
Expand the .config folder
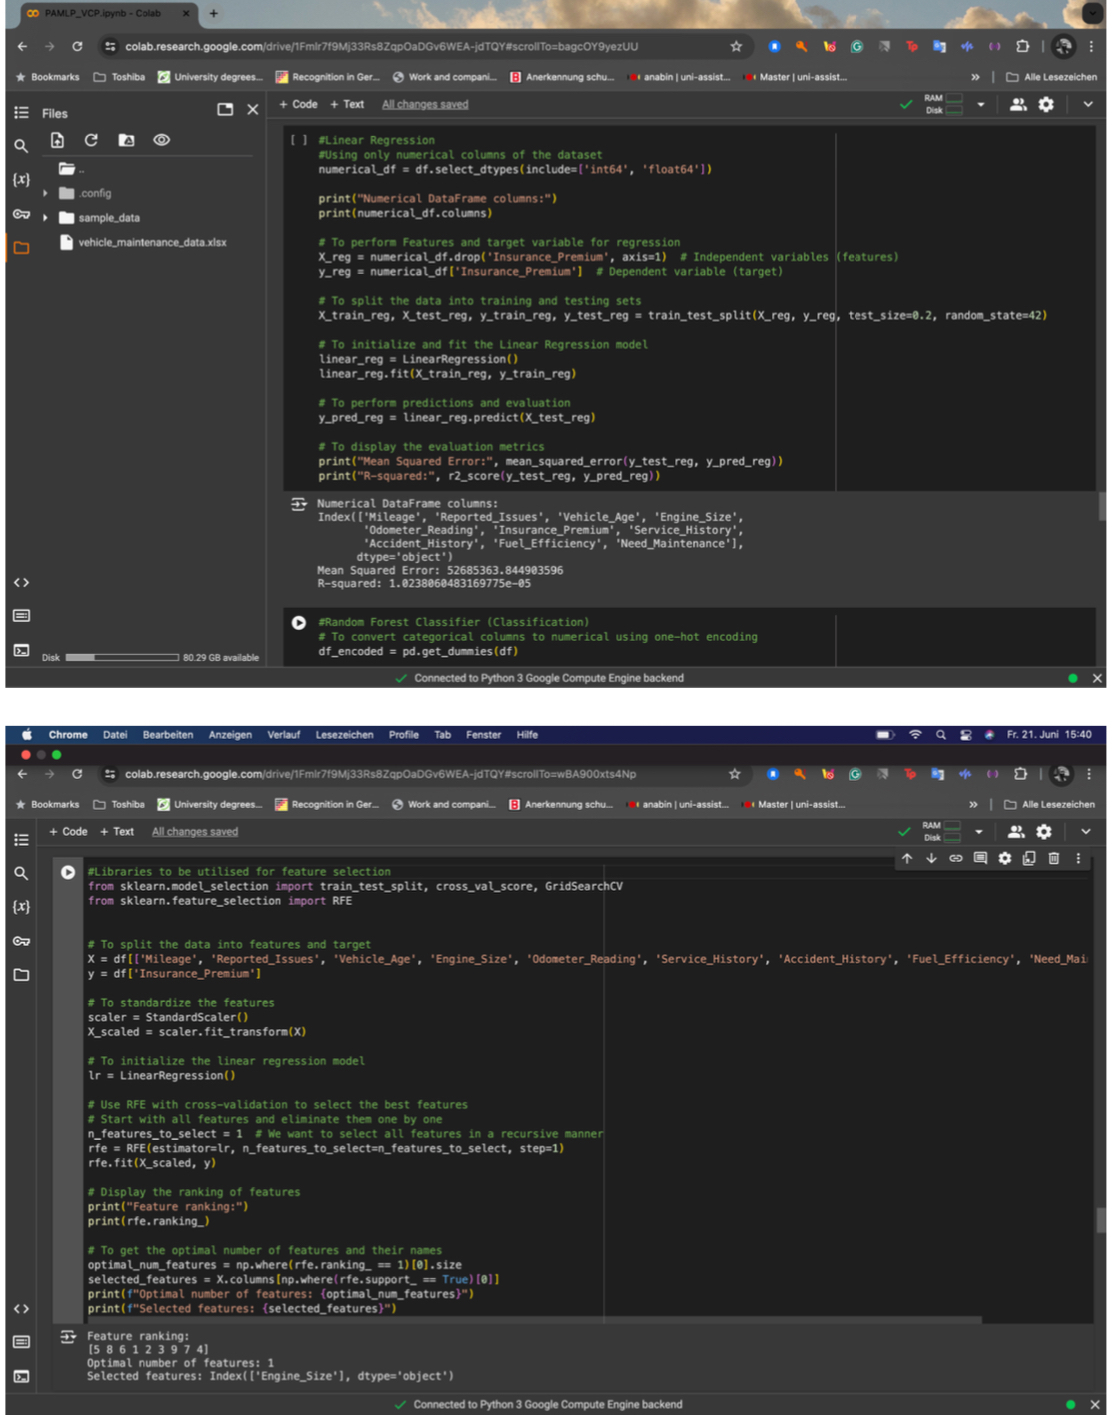(x=45, y=193)
